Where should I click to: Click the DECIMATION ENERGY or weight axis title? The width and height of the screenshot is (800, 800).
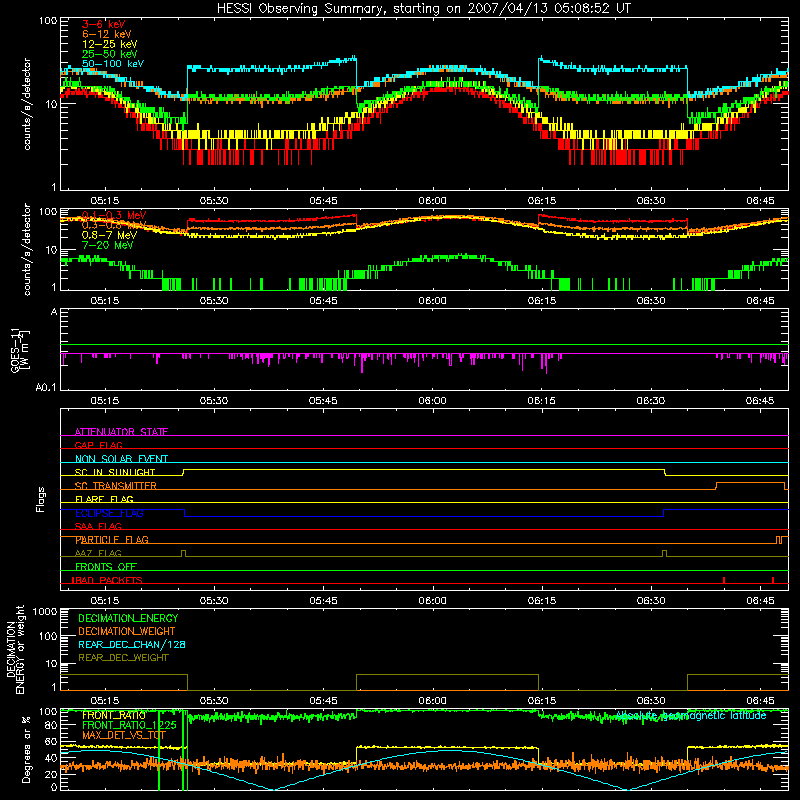(x=15, y=649)
